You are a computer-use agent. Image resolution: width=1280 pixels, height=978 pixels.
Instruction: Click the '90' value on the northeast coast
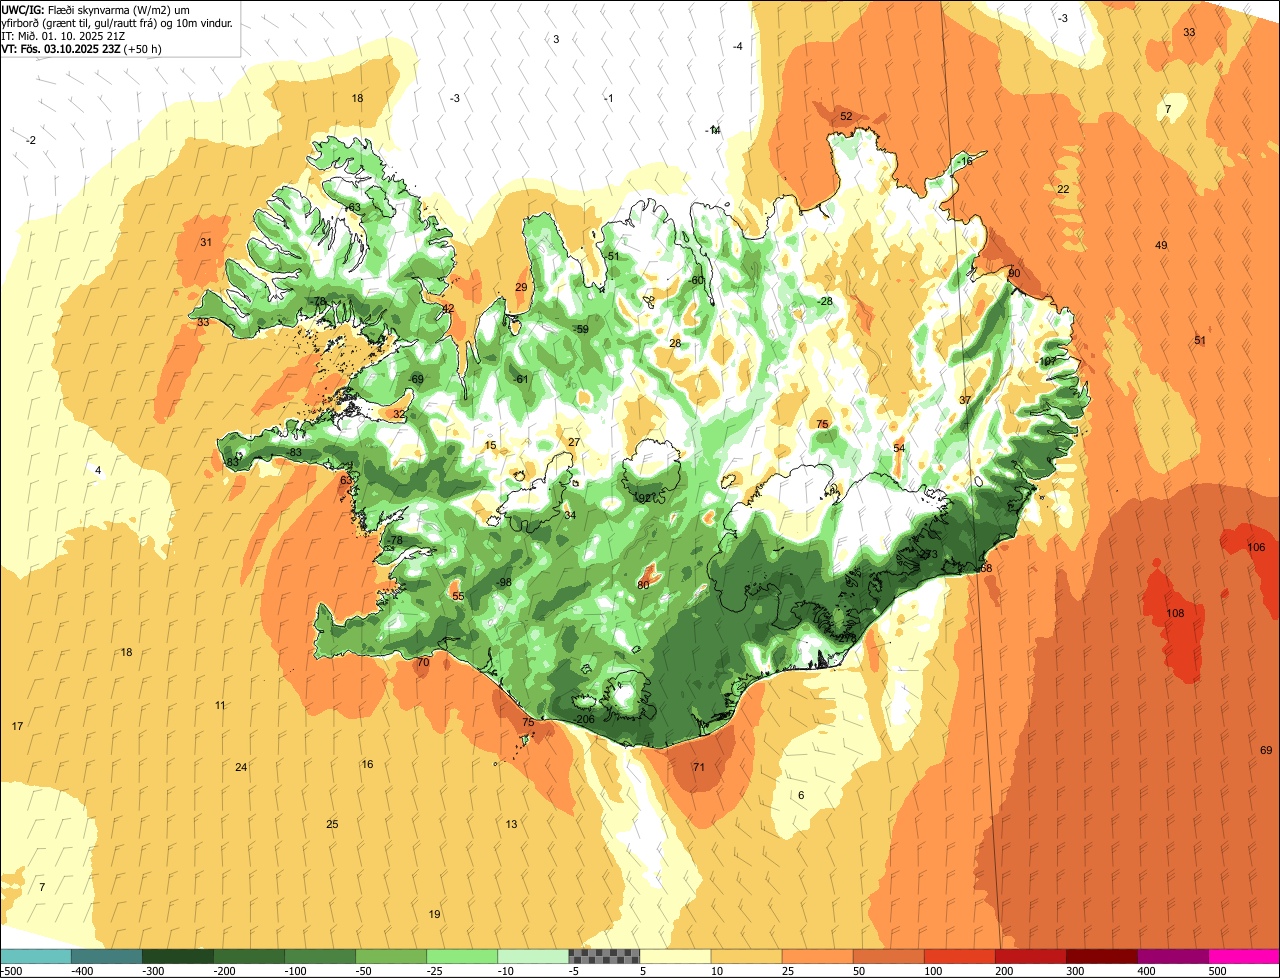tap(1014, 273)
